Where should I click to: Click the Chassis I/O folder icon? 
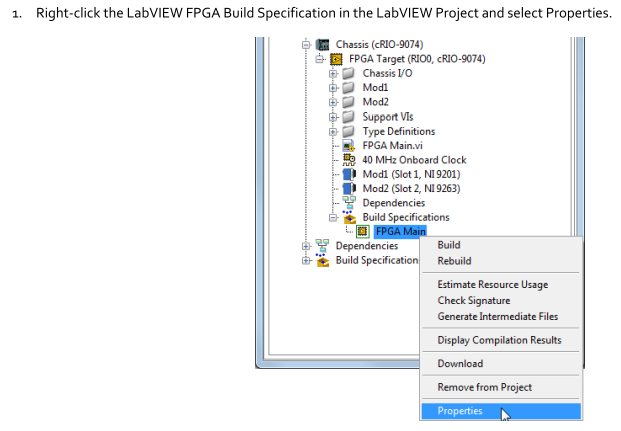point(348,73)
